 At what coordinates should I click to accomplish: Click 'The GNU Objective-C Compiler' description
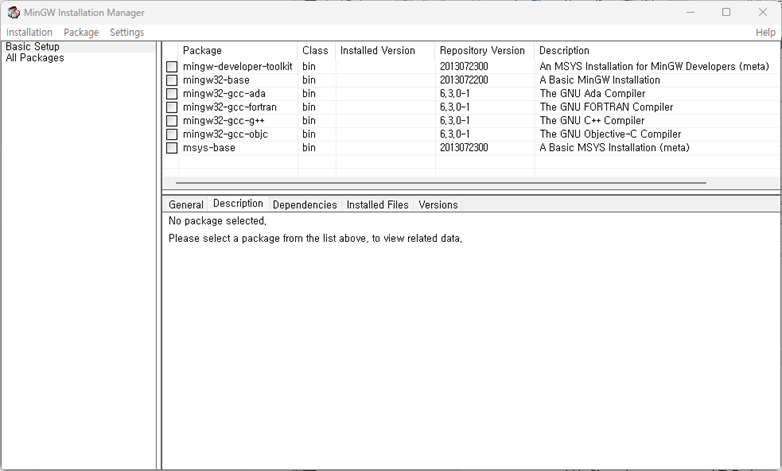click(x=610, y=134)
